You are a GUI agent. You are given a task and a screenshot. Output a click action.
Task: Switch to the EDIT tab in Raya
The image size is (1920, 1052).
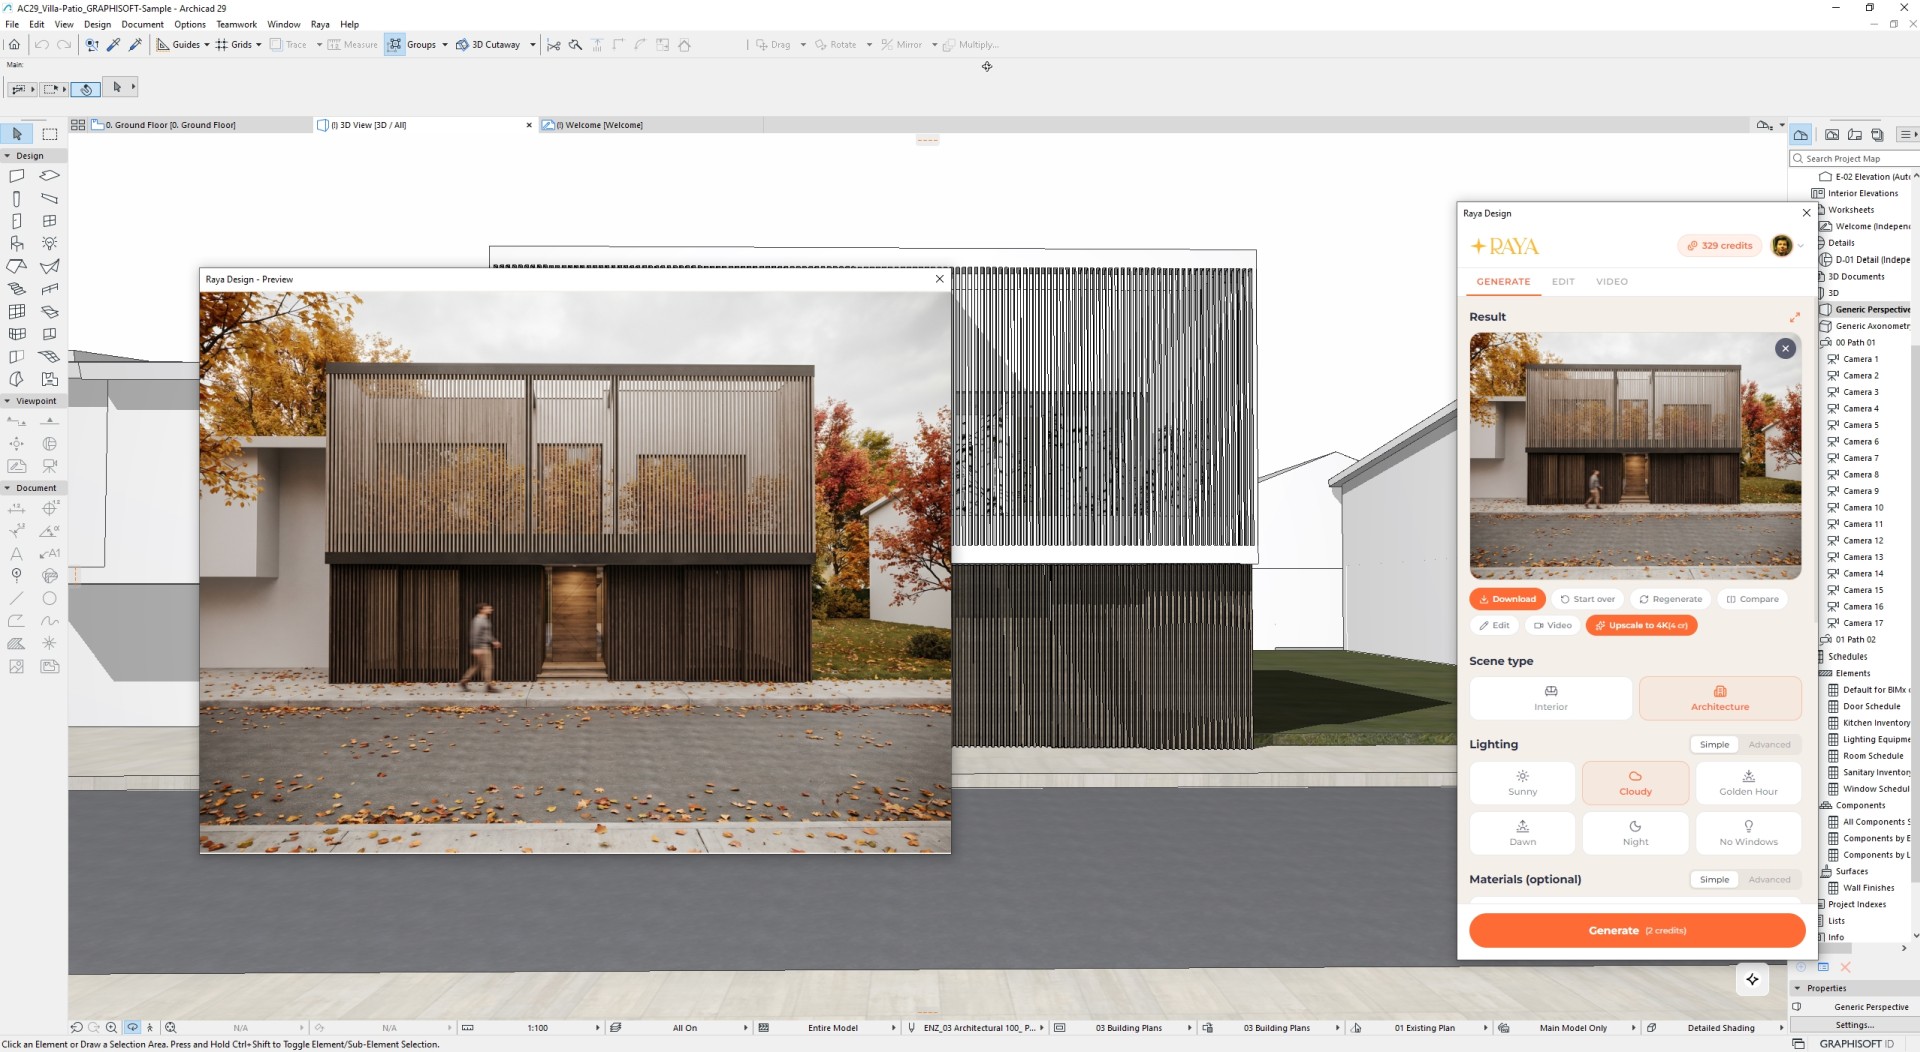coord(1563,282)
